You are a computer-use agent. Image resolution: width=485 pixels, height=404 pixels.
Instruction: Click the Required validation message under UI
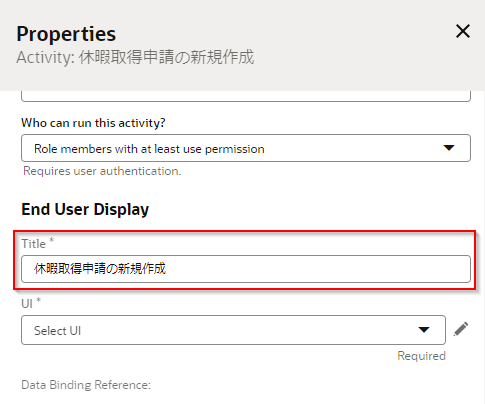421,356
